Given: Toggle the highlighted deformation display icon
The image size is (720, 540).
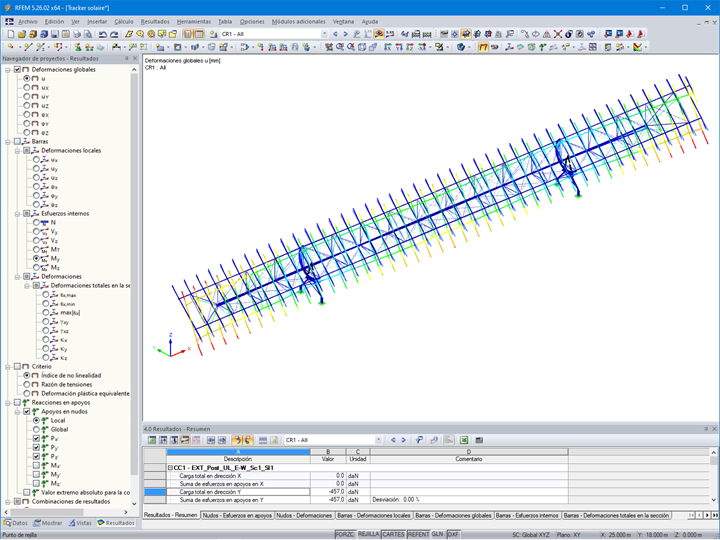Looking at the screenshot, I should click(483, 47).
